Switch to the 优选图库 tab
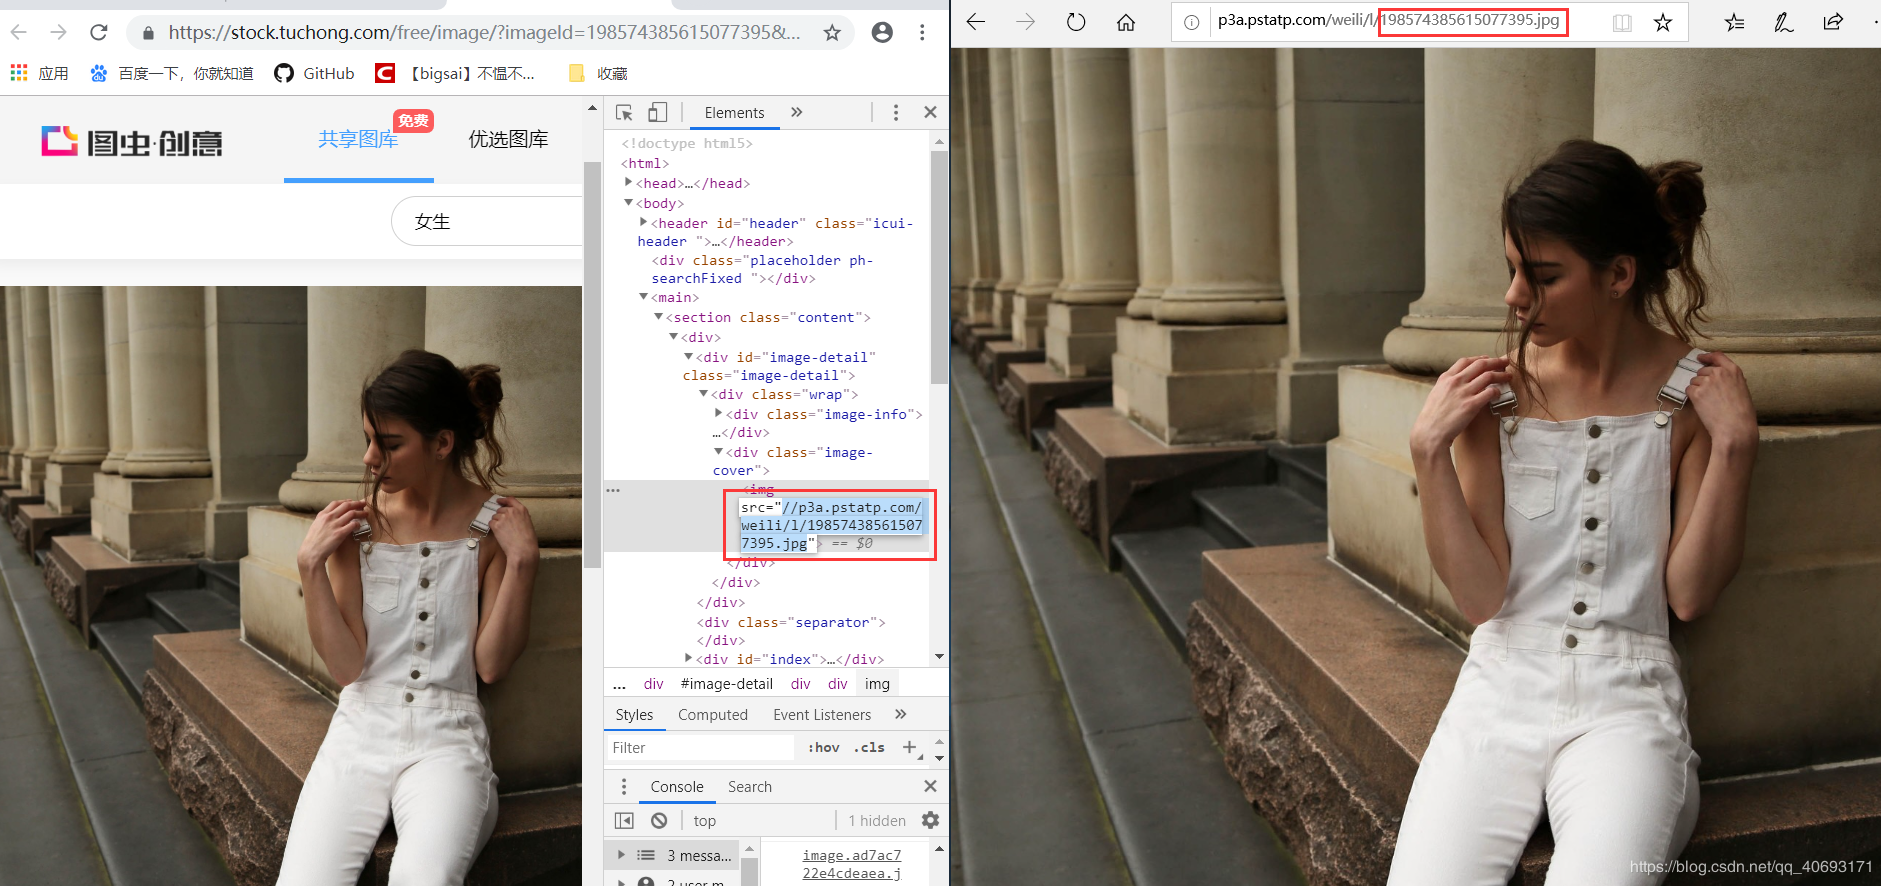This screenshot has height=886, width=1881. (x=508, y=139)
